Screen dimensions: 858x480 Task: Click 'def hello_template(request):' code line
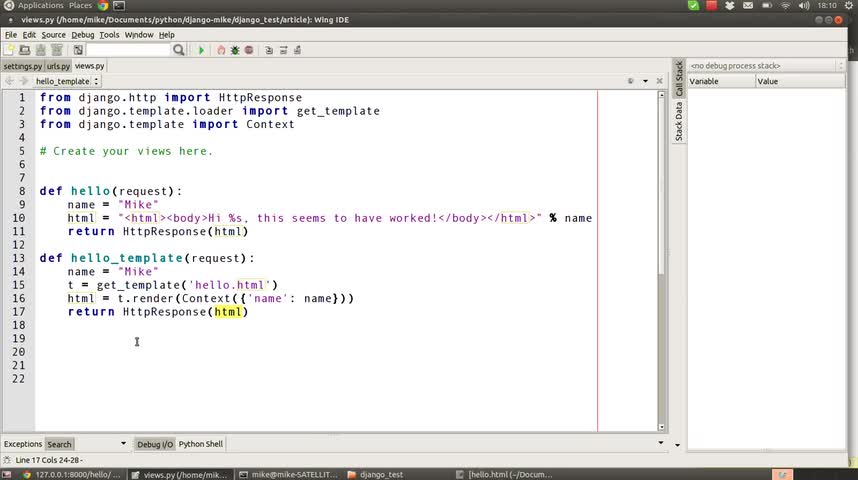(147, 258)
